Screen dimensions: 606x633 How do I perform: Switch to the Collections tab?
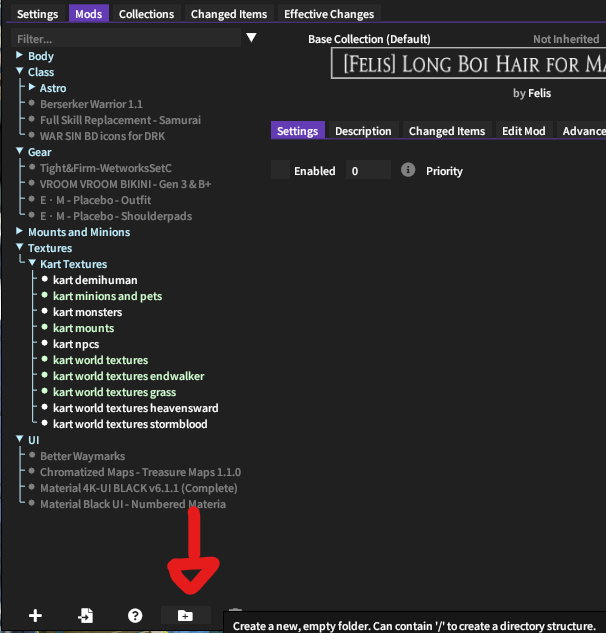click(x=146, y=14)
